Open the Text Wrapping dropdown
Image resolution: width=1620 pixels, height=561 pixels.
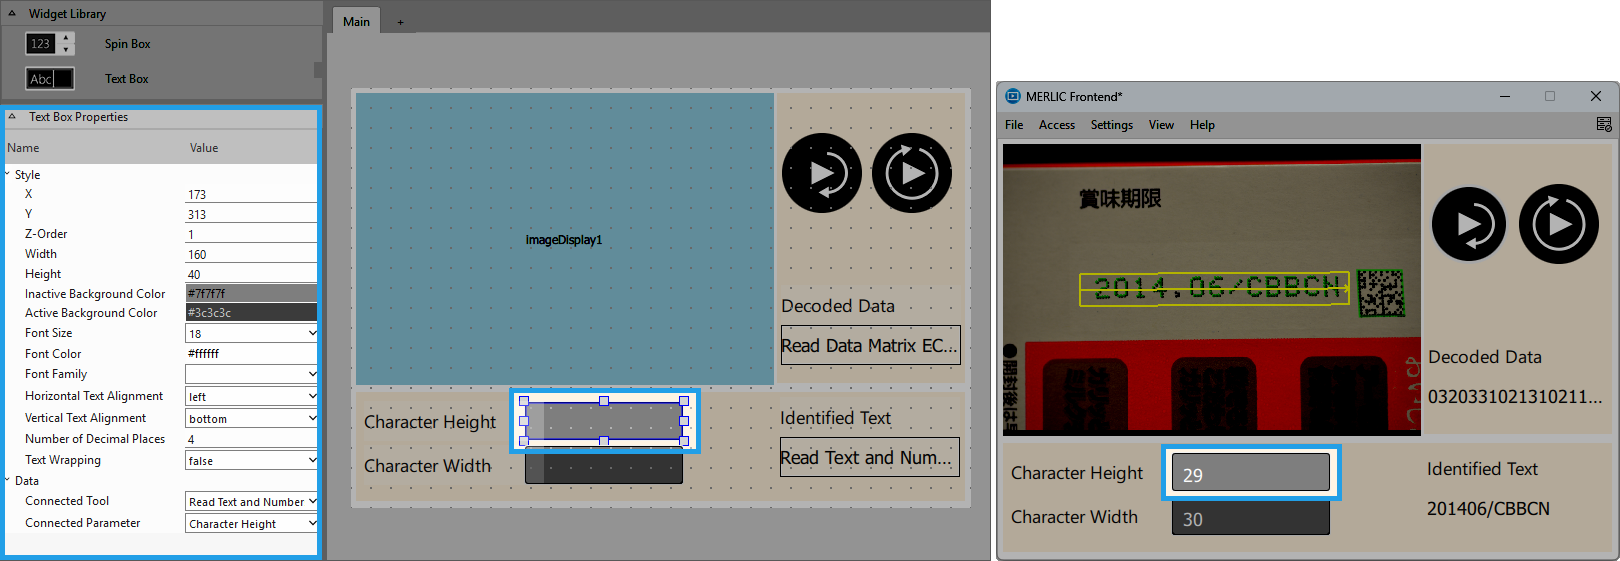coord(312,461)
